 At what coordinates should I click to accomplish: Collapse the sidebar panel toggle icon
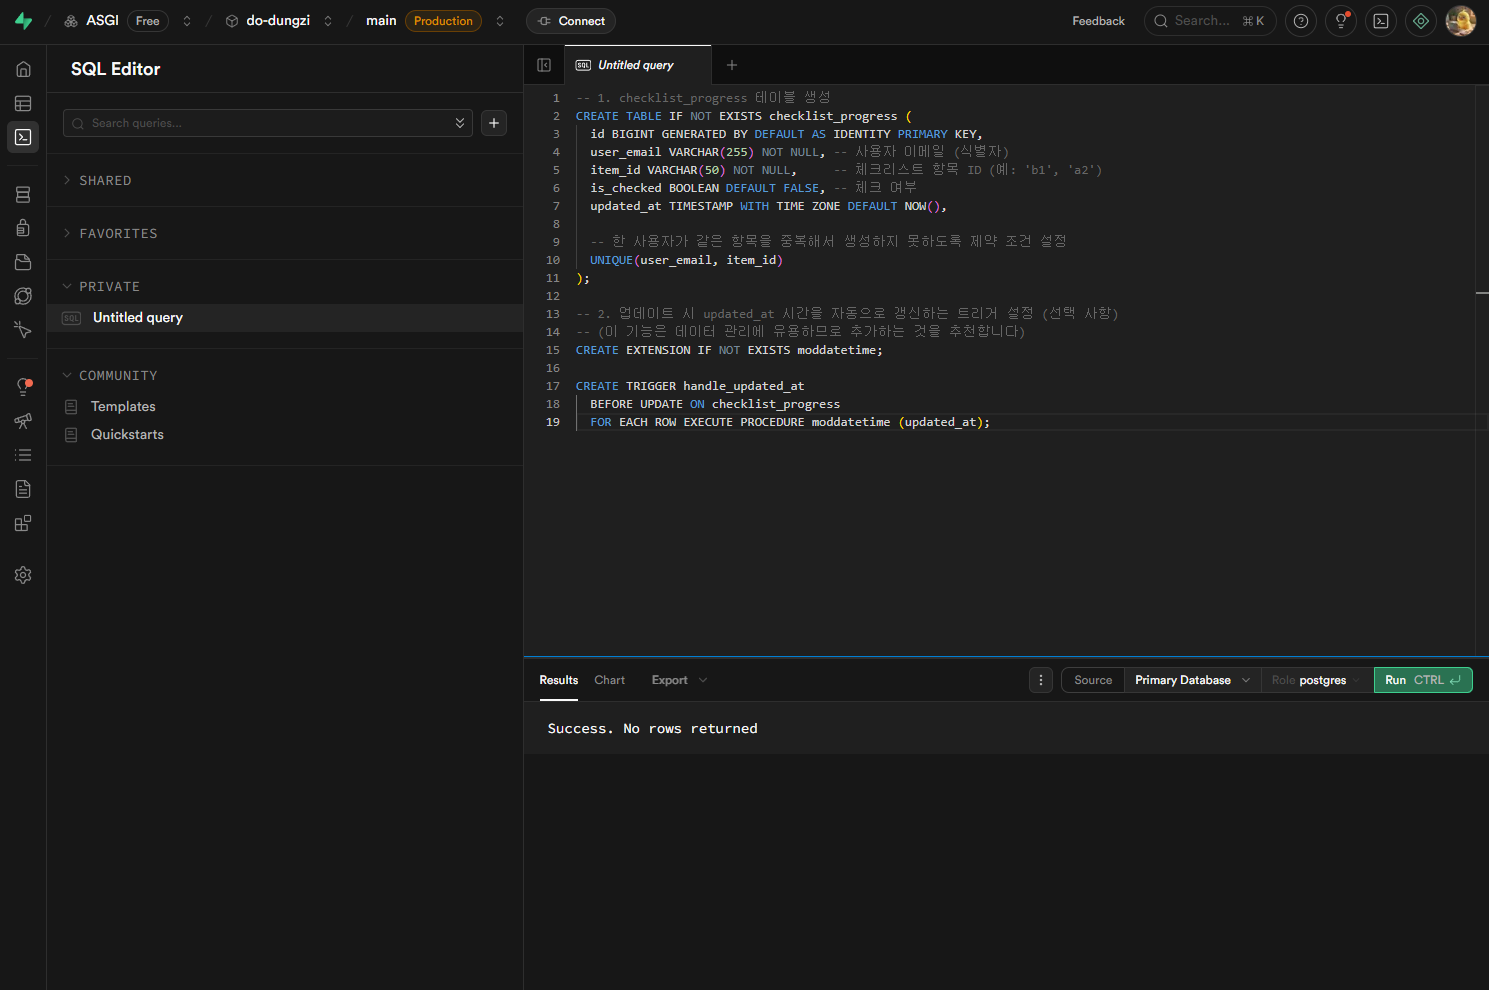(x=544, y=65)
